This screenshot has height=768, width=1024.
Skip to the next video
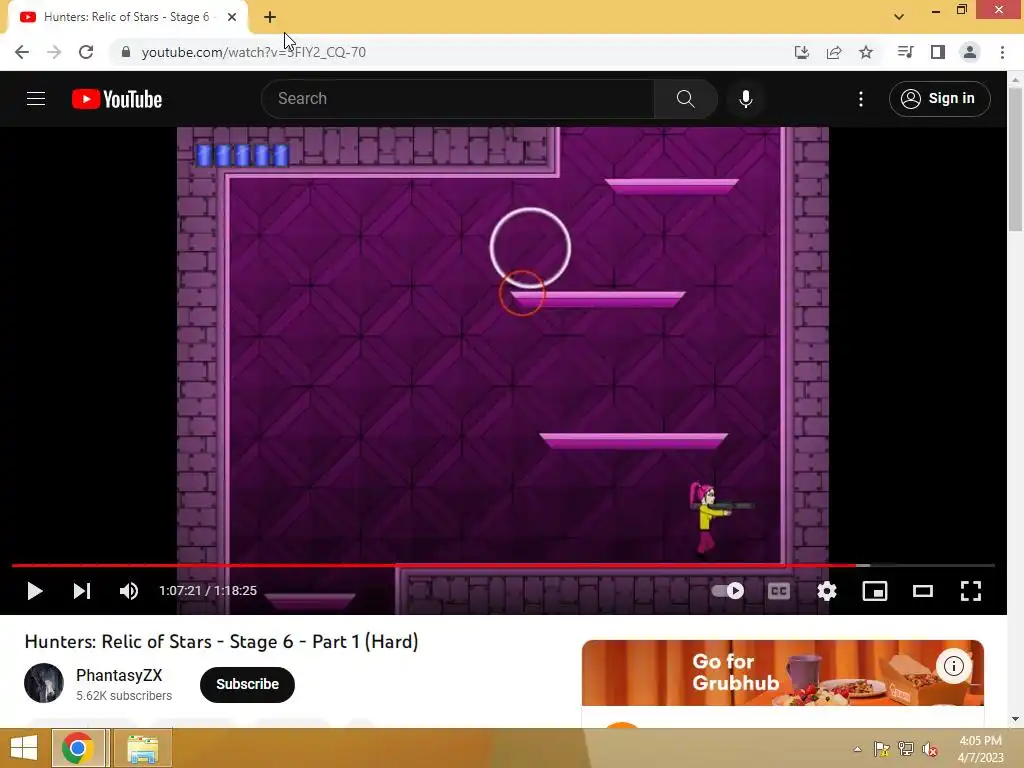tap(82, 591)
